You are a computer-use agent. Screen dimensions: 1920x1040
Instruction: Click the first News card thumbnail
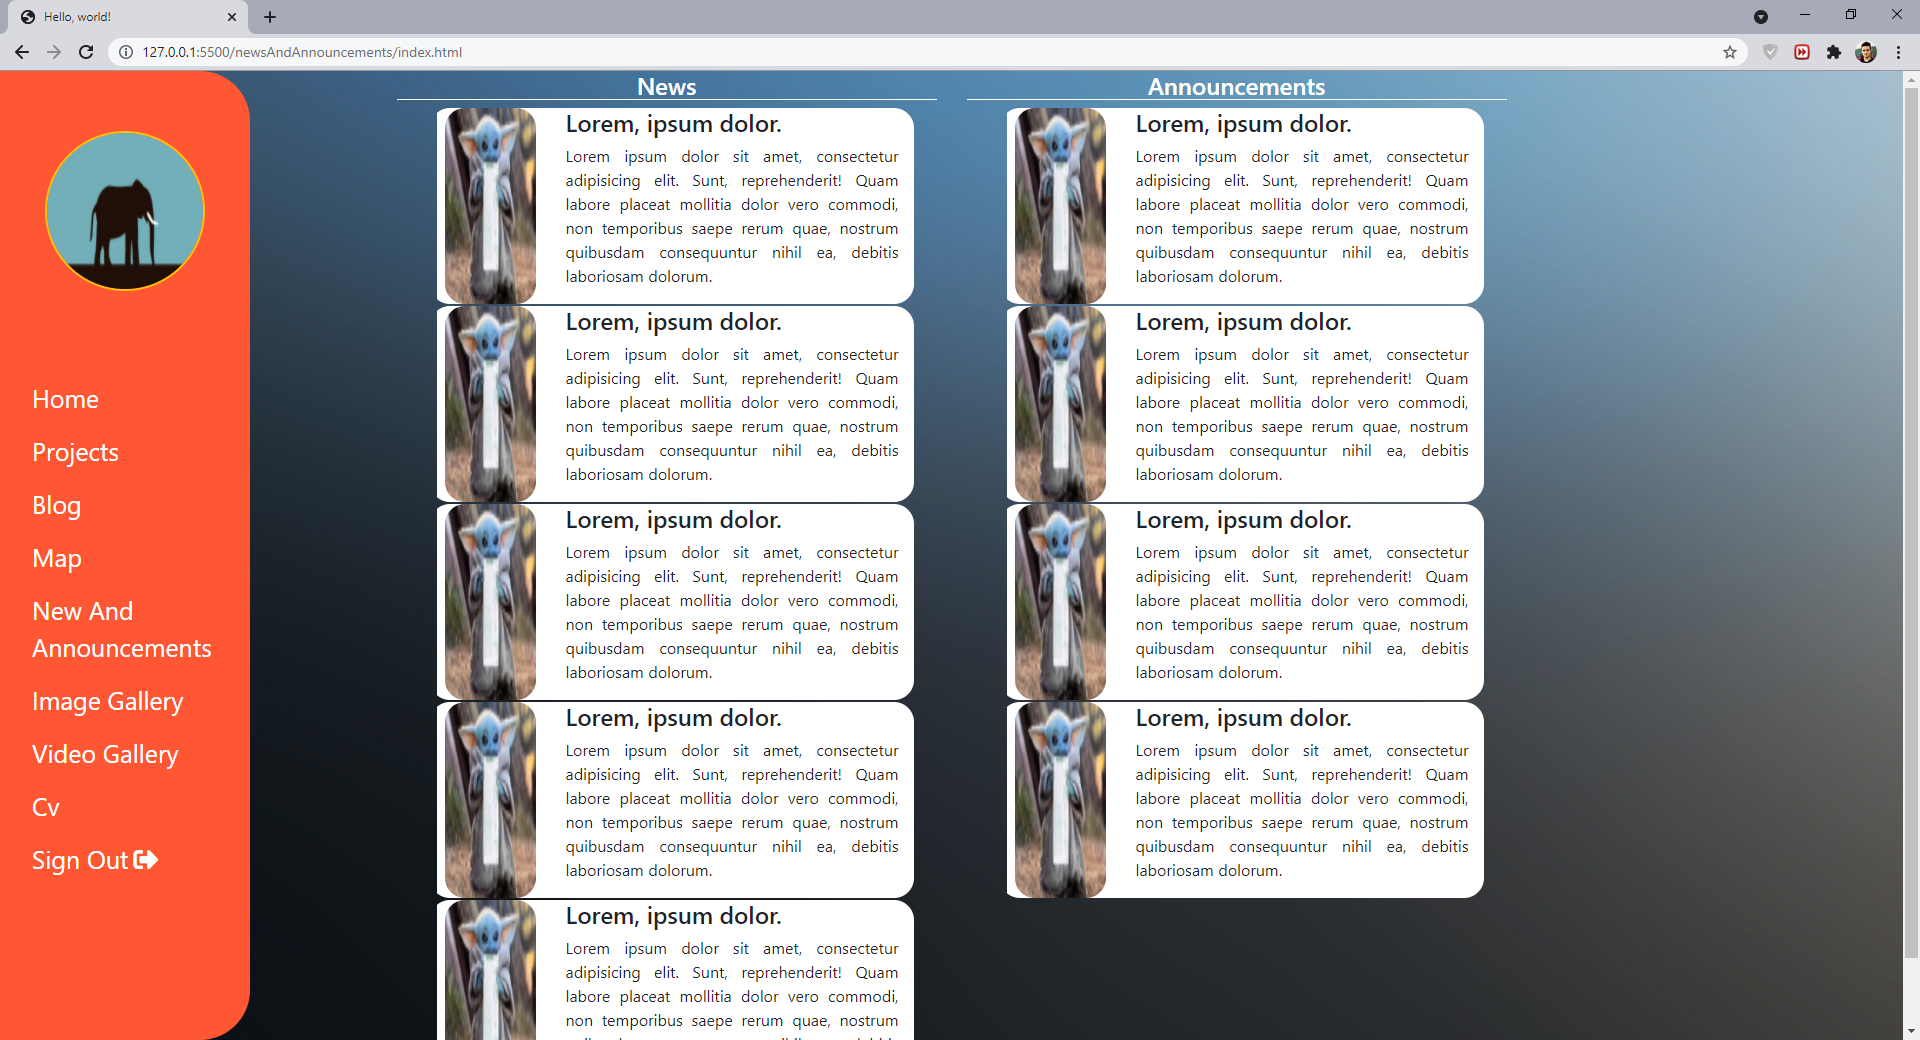[490, 206]
